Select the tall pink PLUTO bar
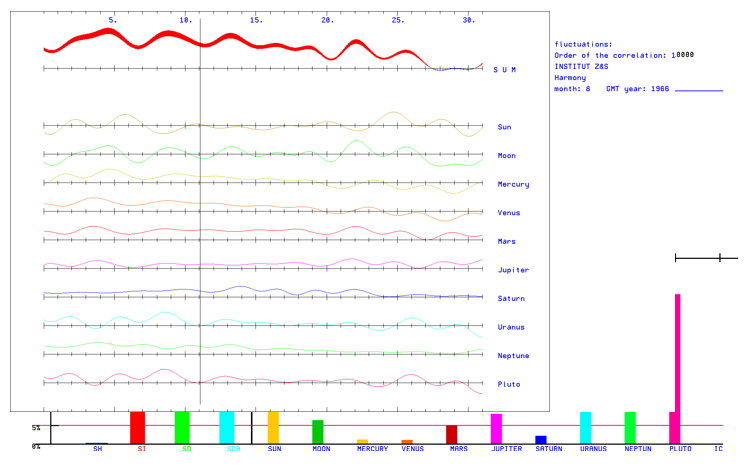This screenshot has width=748, height=469. click(677, 368)
